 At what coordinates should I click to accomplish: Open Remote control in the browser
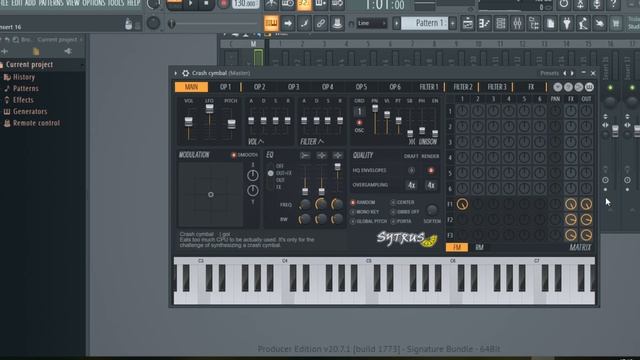click(36, 123)
